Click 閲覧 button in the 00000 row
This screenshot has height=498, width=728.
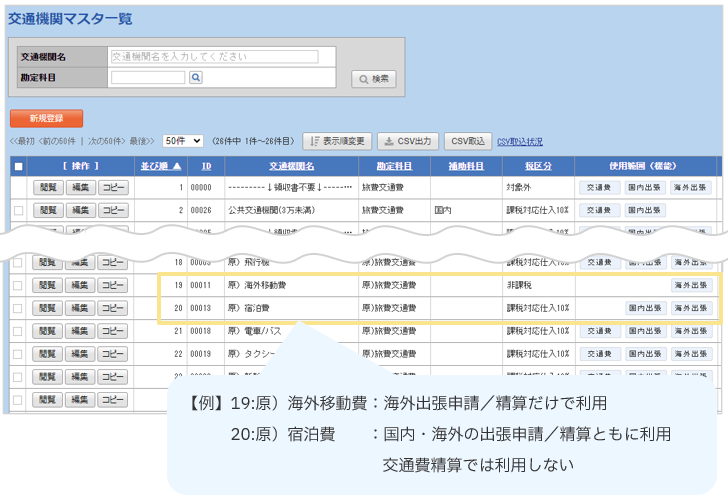click(x=47, y=187)
